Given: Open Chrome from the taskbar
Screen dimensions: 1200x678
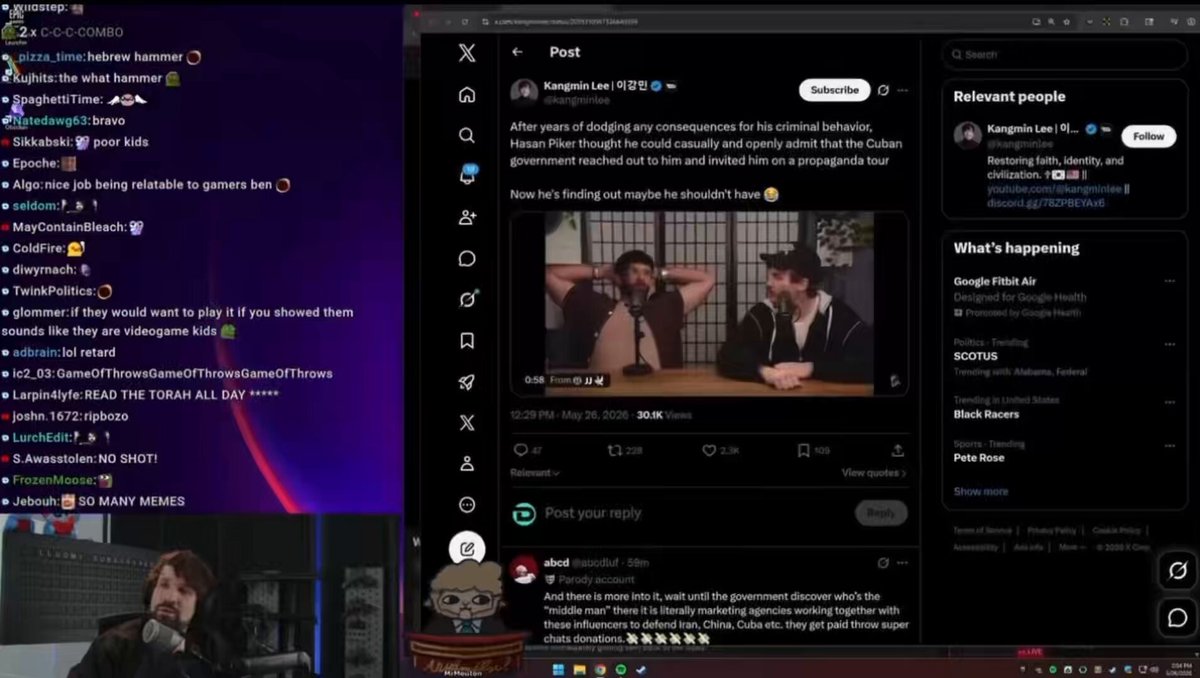Looking at the screenshot, I should [x=600, y=669].
